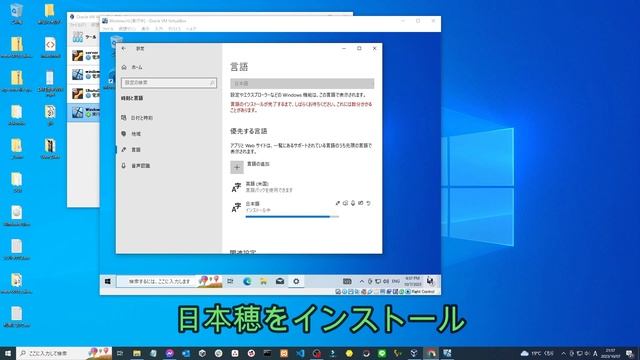Image resolution: width=640 pixels, height=360 pixels.
Task: Select 言語 in the Settings sidebar
Action: (131, 150)
